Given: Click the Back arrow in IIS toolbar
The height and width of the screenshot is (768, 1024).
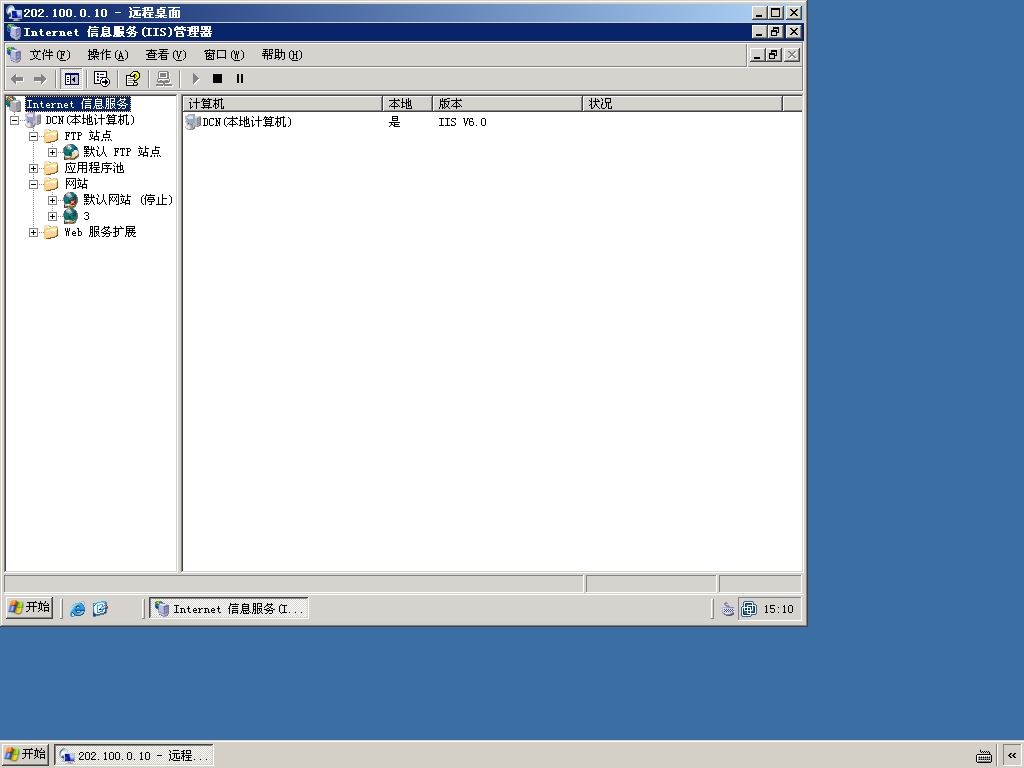Looking at the screenshot, I should (18, 79).
